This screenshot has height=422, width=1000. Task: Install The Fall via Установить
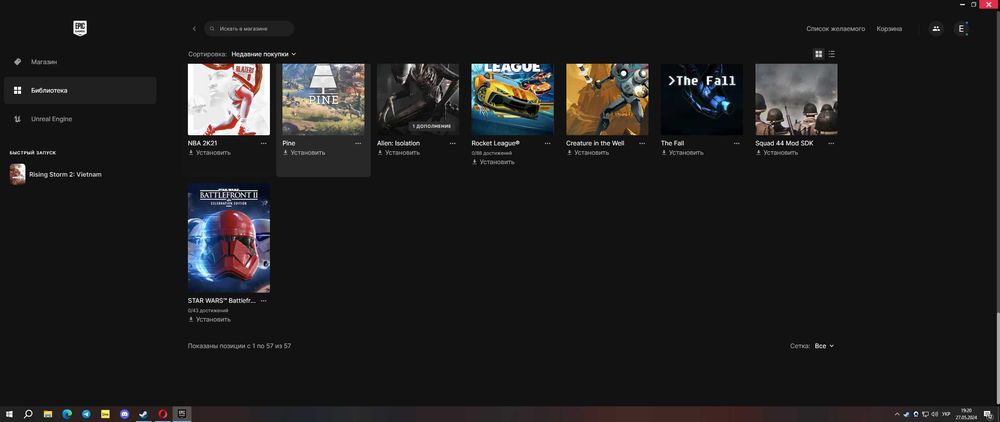tap(682, 153)
